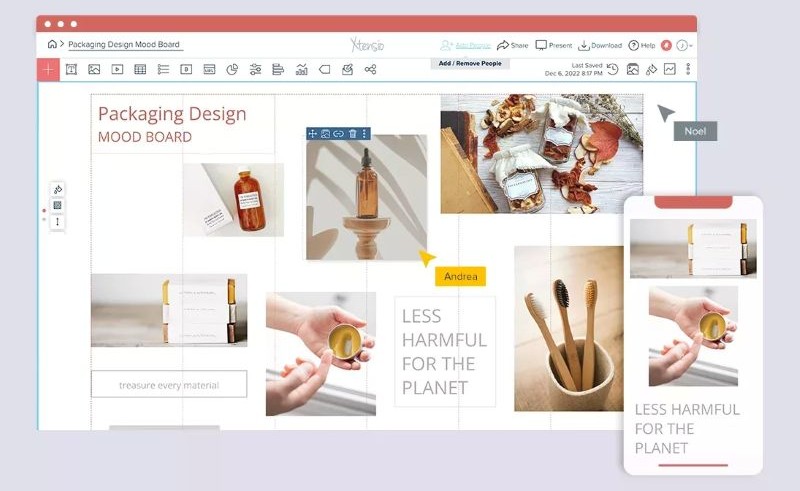Add a video module from the toolbar
Viewport: 800px width, 491px height.
117,69
